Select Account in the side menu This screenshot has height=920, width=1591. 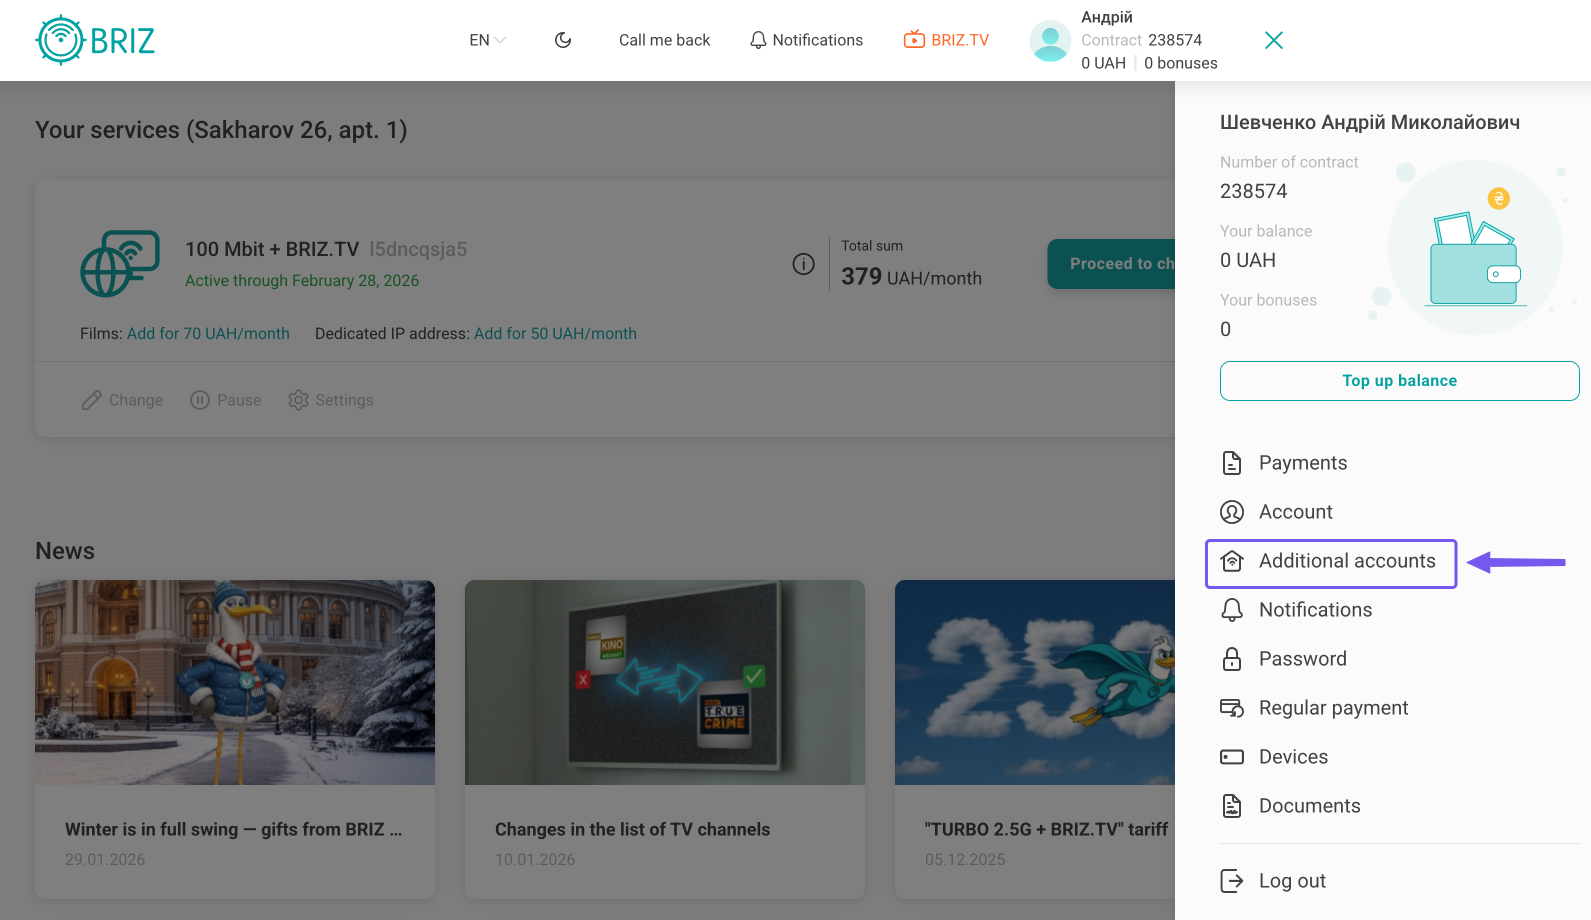[x=1295, y=512]
